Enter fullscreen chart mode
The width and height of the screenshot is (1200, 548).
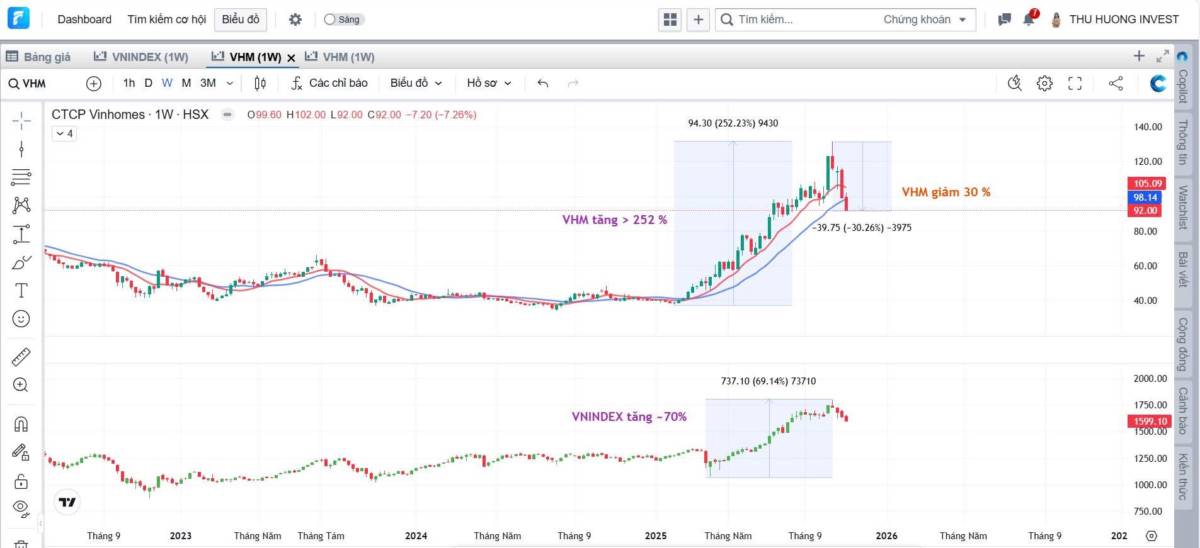point(1075,84)
